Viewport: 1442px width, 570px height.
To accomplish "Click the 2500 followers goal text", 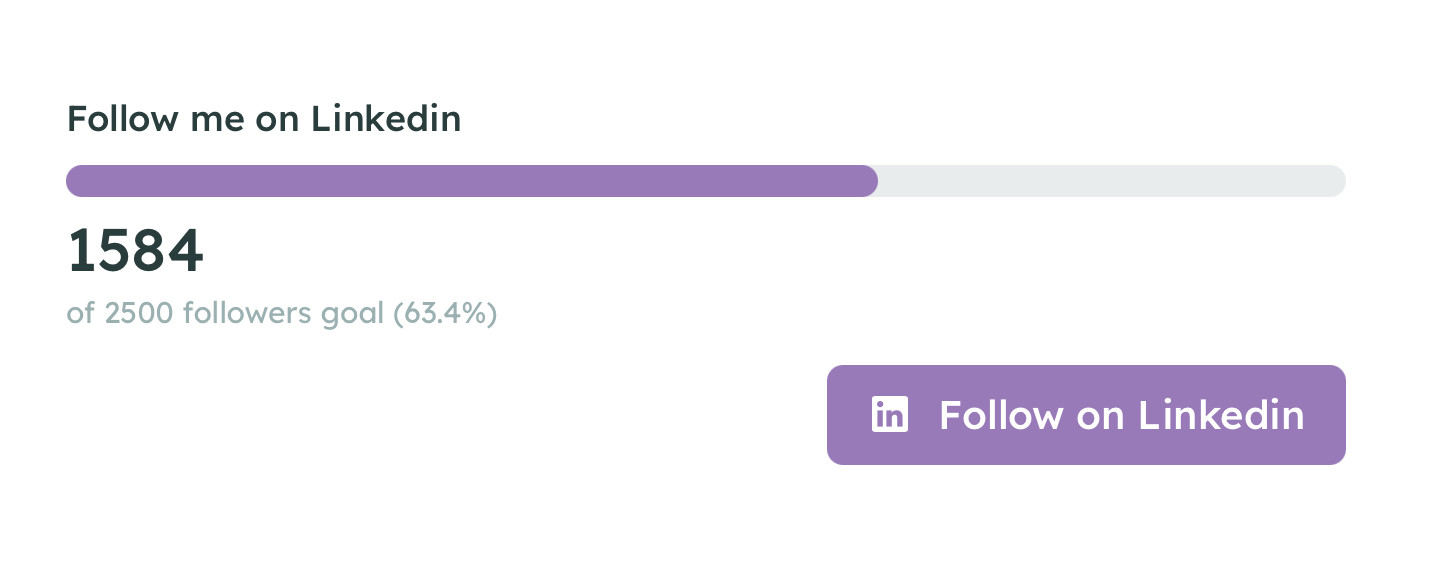I will [x=243, y=313].
